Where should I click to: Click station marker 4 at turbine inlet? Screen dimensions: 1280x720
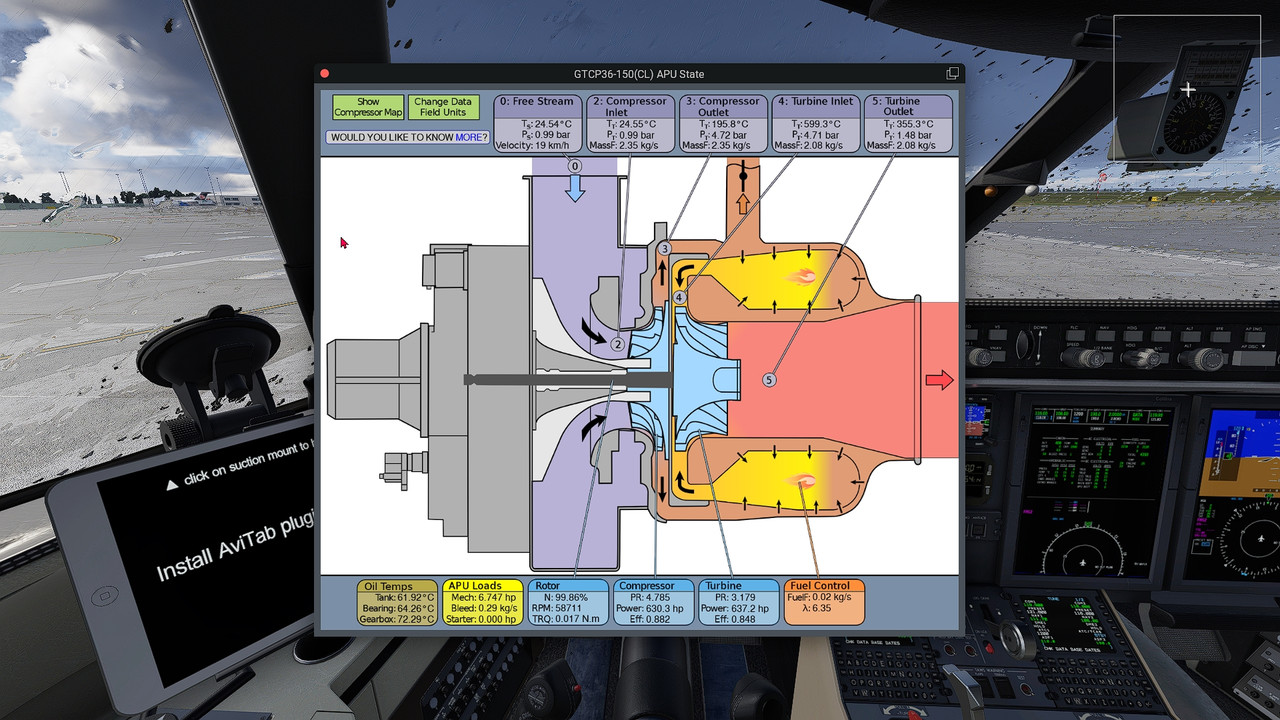point(679,297)
